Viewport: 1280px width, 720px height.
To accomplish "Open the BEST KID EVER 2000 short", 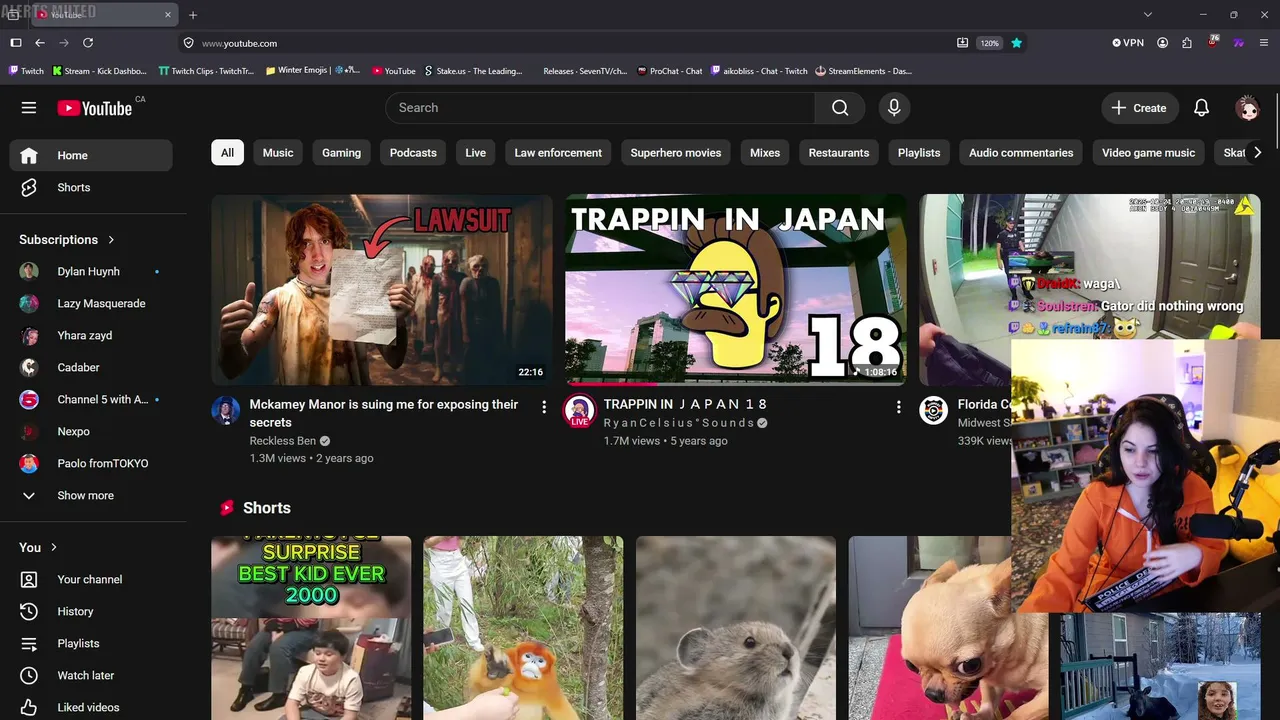I will 311,628.
